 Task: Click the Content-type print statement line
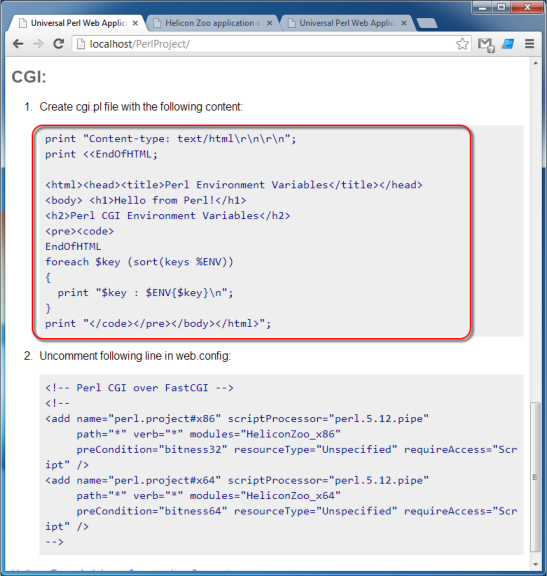pyautogui.click(x=170, y=139)
